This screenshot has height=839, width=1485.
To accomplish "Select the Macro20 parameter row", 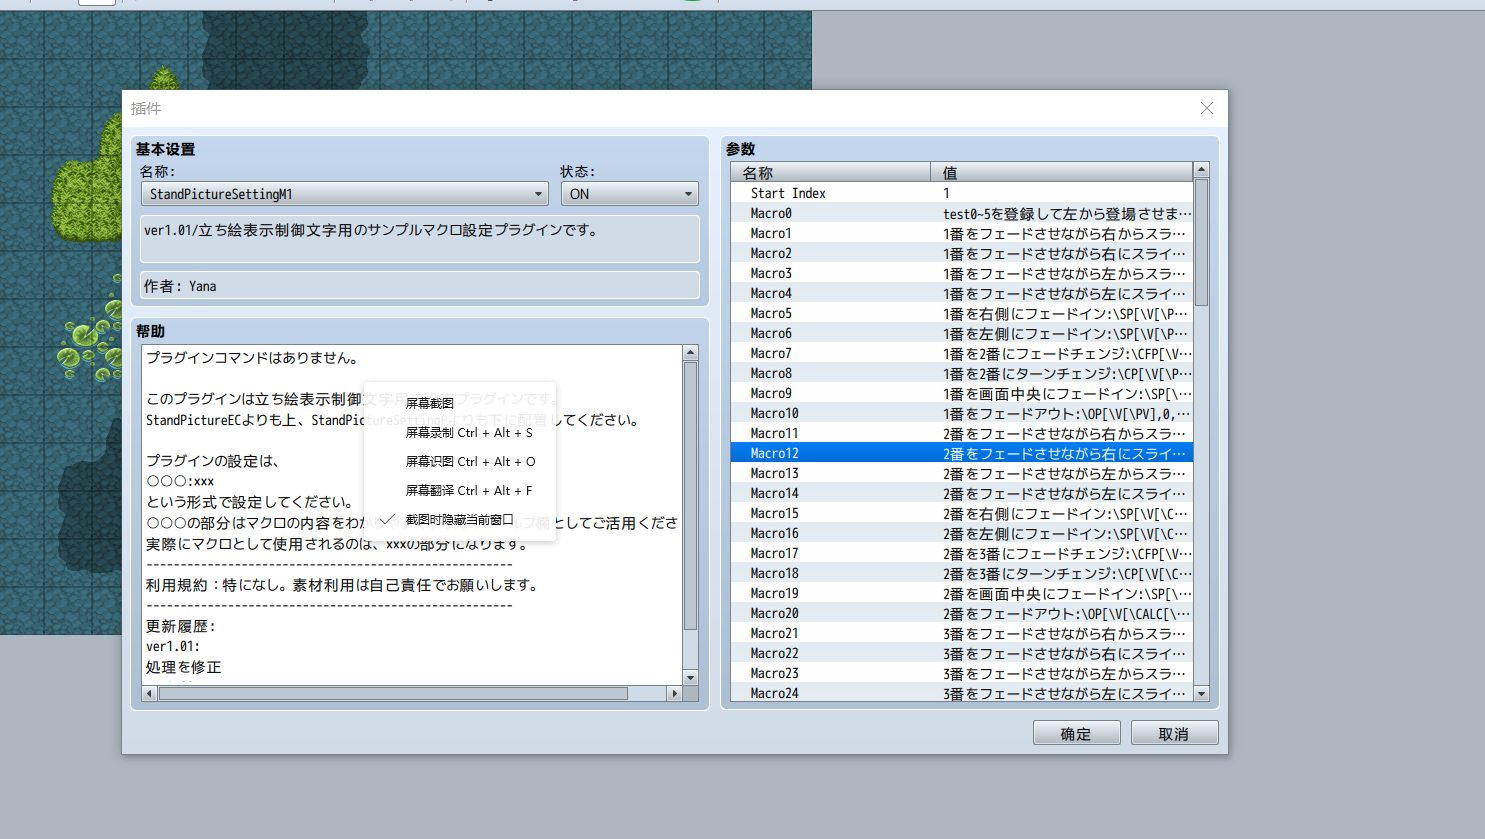I will point(962,613).
